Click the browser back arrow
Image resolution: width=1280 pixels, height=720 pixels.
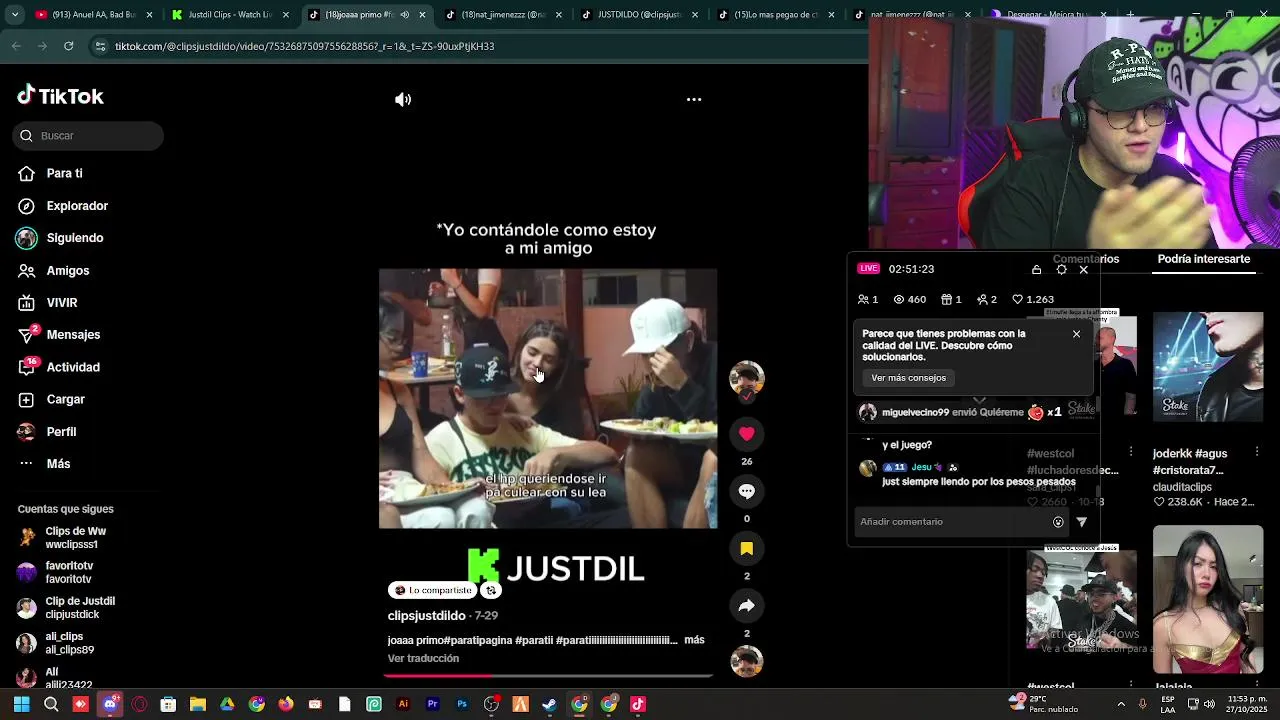(16, 46)
